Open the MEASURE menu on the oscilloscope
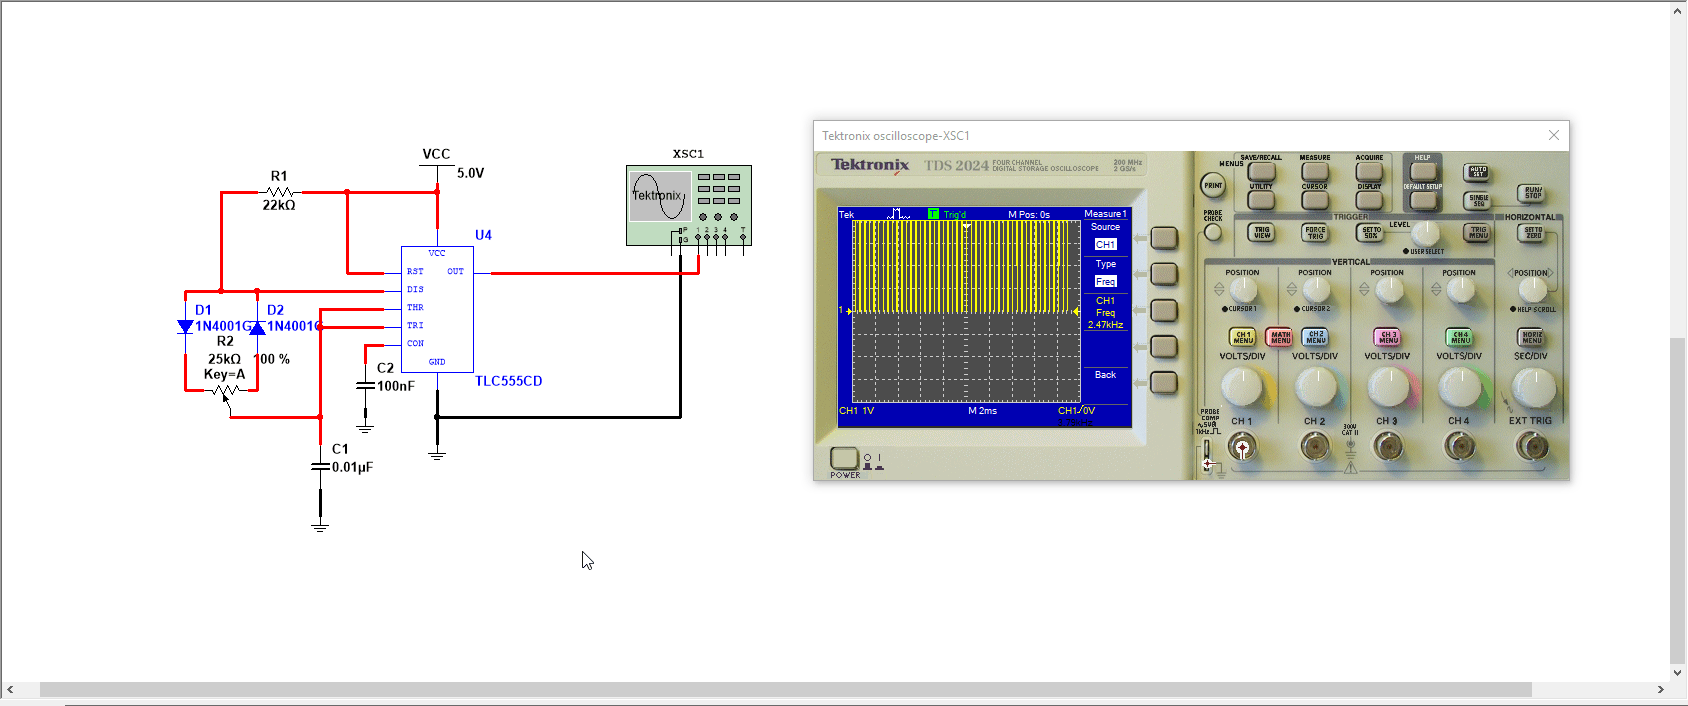The height and width of the screenshot is (706, 1688). point(1315,172)
